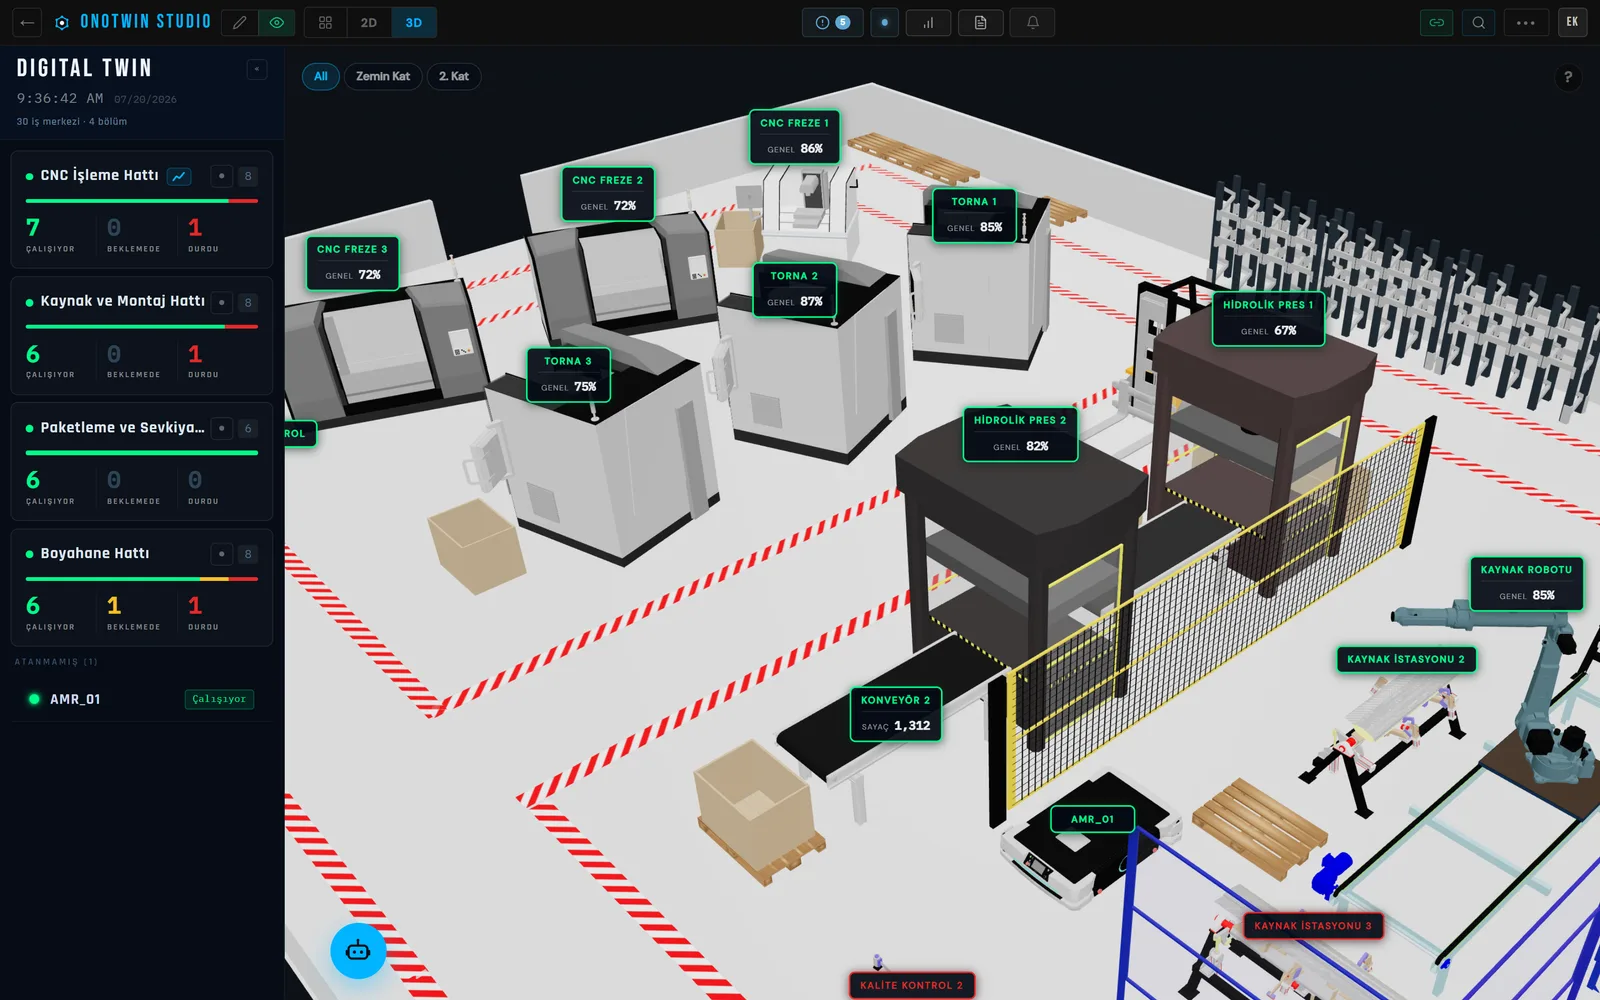Open the notifications bell

(x=1033, y=22)
